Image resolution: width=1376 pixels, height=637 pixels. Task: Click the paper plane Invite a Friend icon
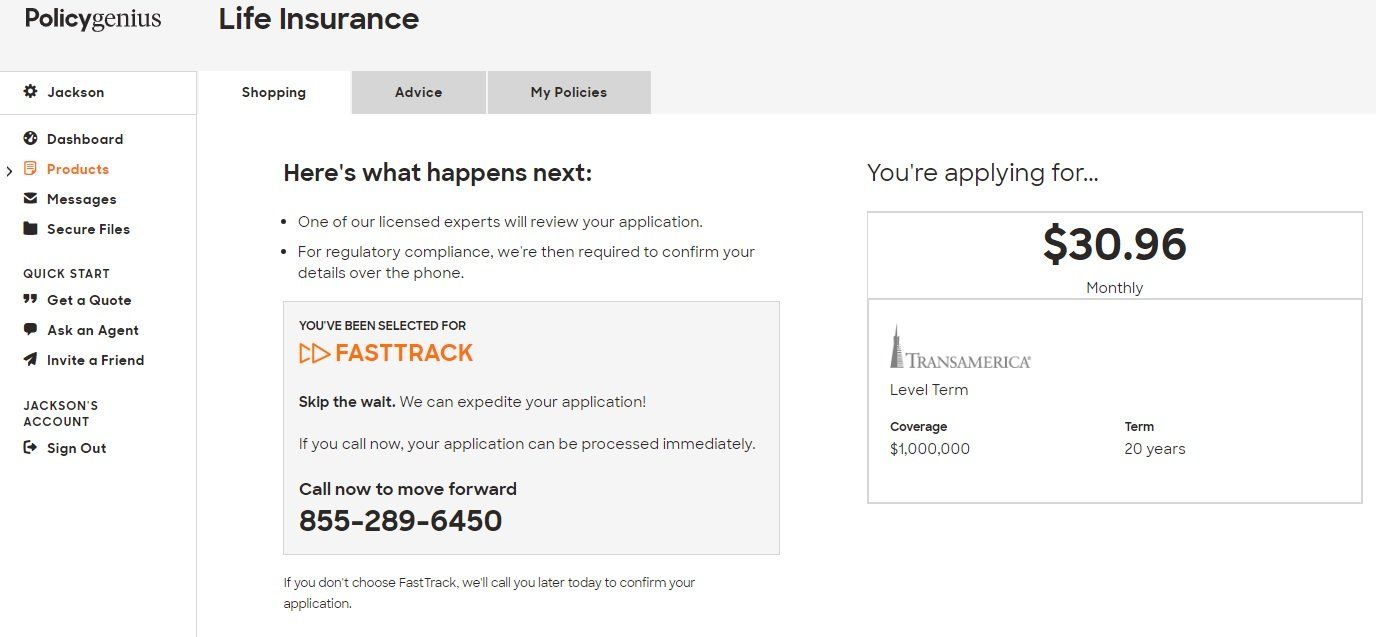(x=30, y=359)
